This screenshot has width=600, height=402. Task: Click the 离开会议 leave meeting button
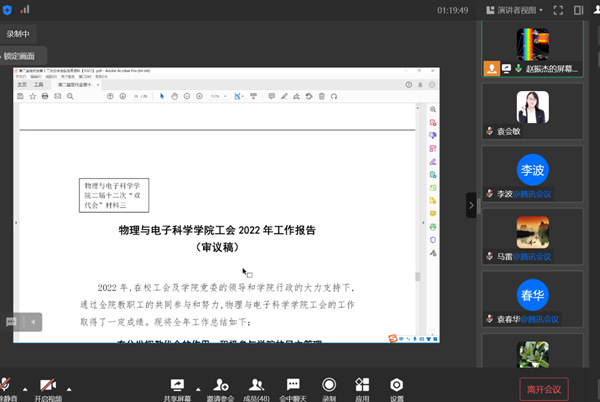[544, 387]
